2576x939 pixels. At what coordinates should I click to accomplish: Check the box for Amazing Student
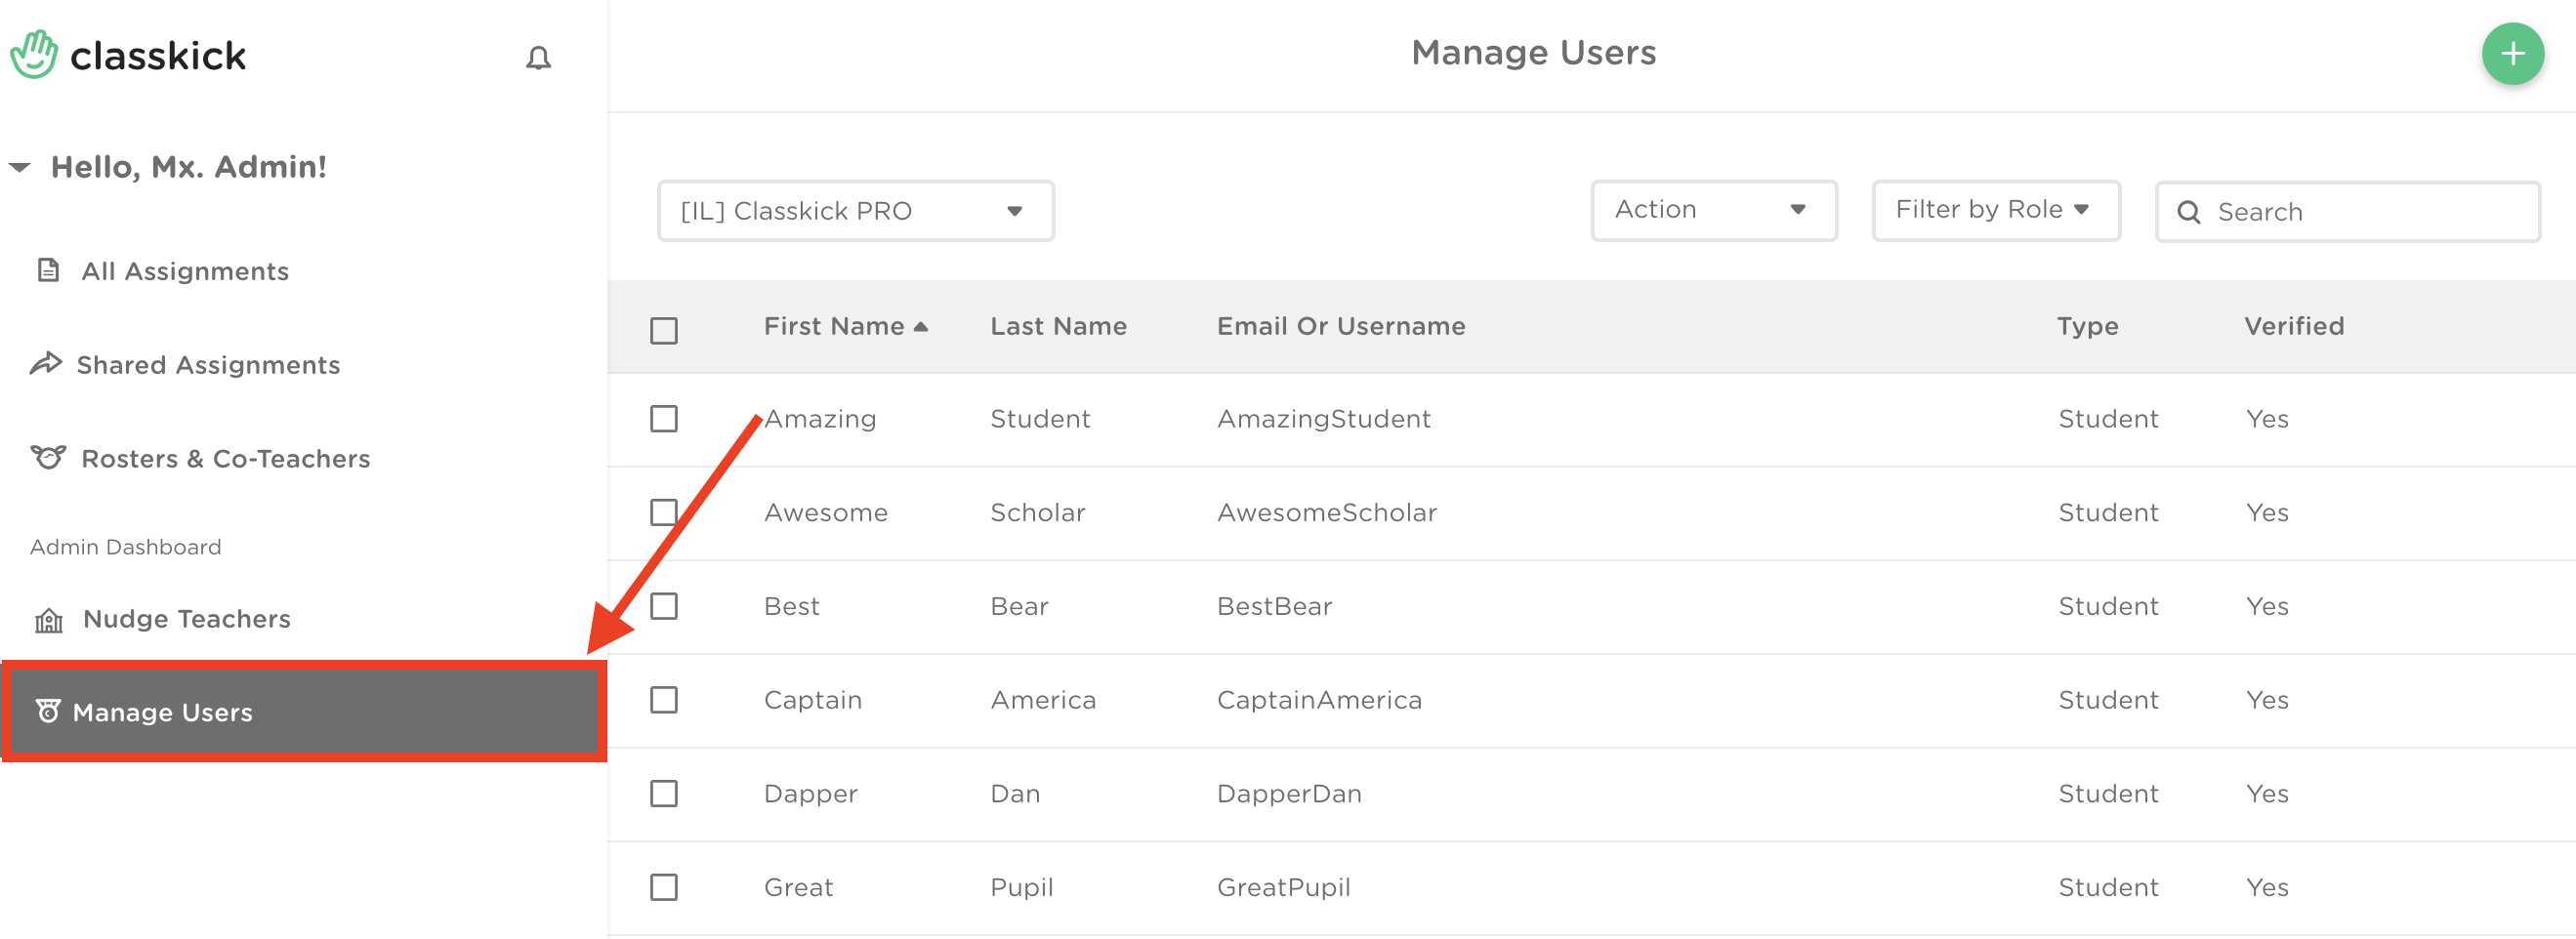(x=663, y=418)
